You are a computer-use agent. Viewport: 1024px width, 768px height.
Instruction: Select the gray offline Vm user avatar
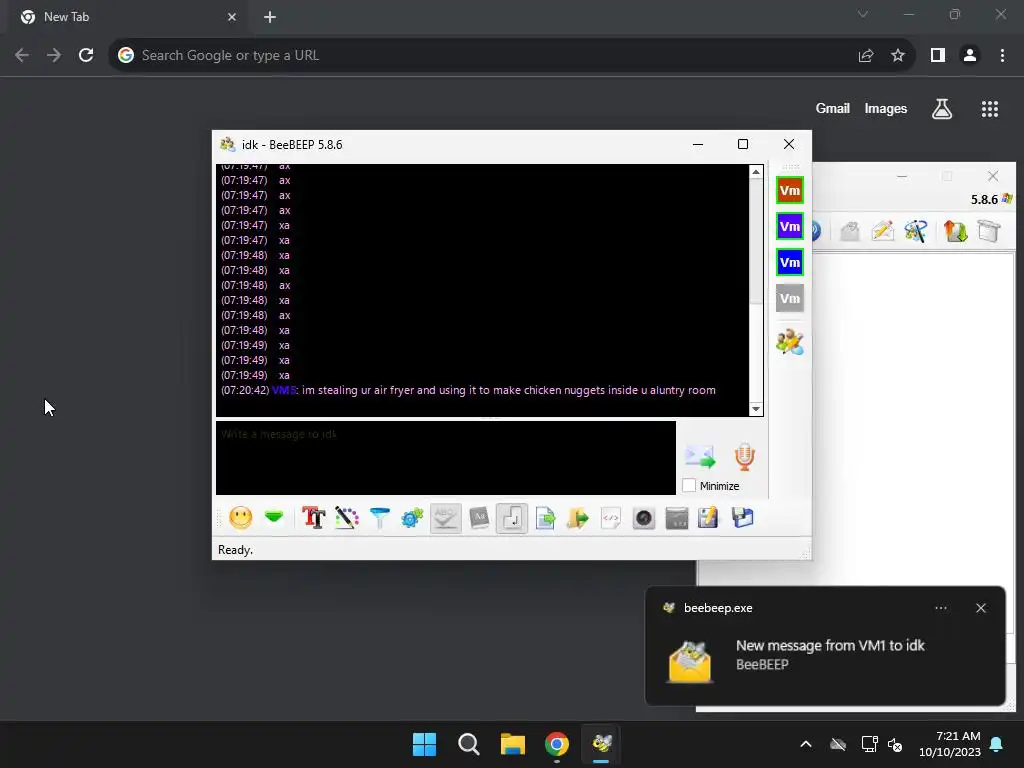790,298
